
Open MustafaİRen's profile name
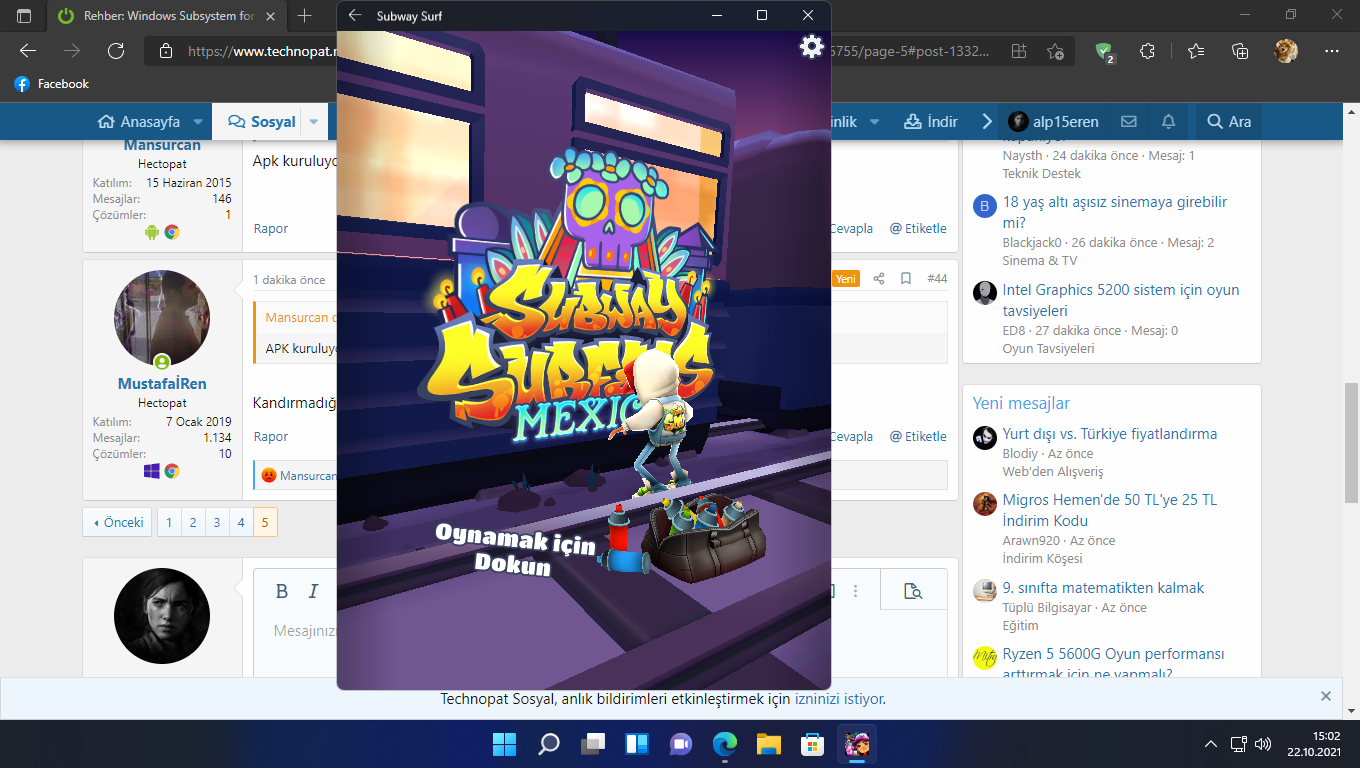click(162, 385)
